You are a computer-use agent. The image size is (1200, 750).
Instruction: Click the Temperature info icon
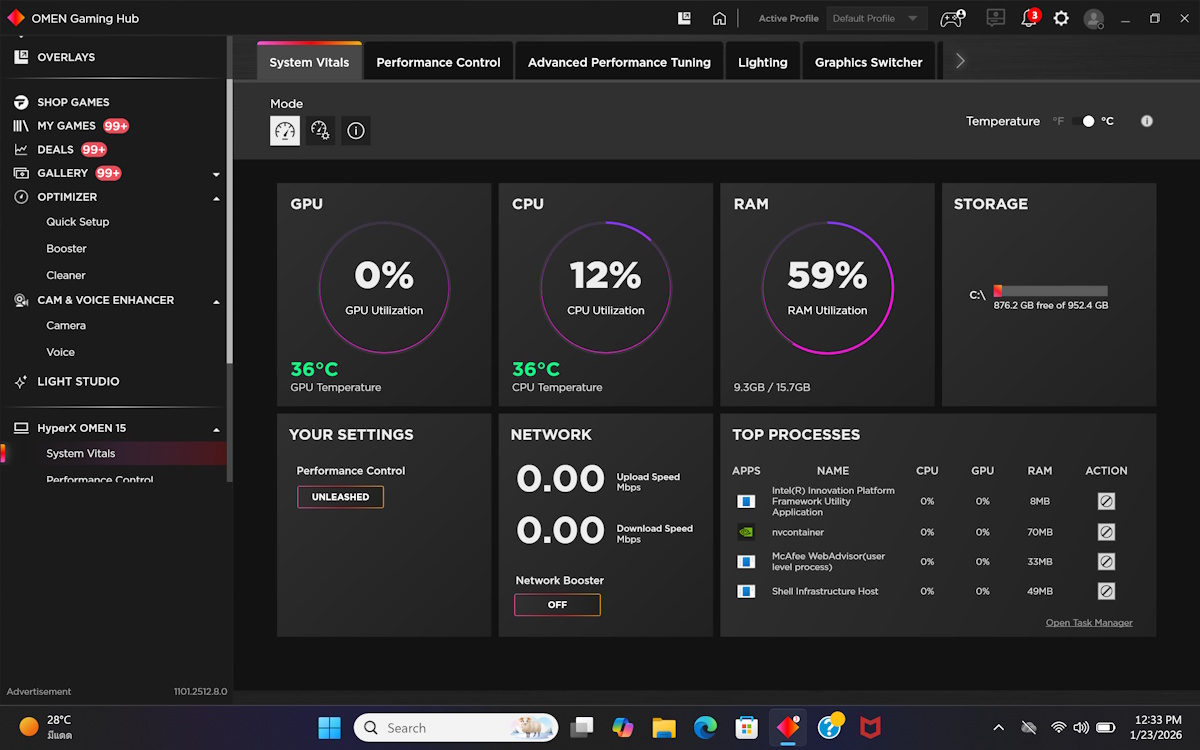pos(1147,121)
